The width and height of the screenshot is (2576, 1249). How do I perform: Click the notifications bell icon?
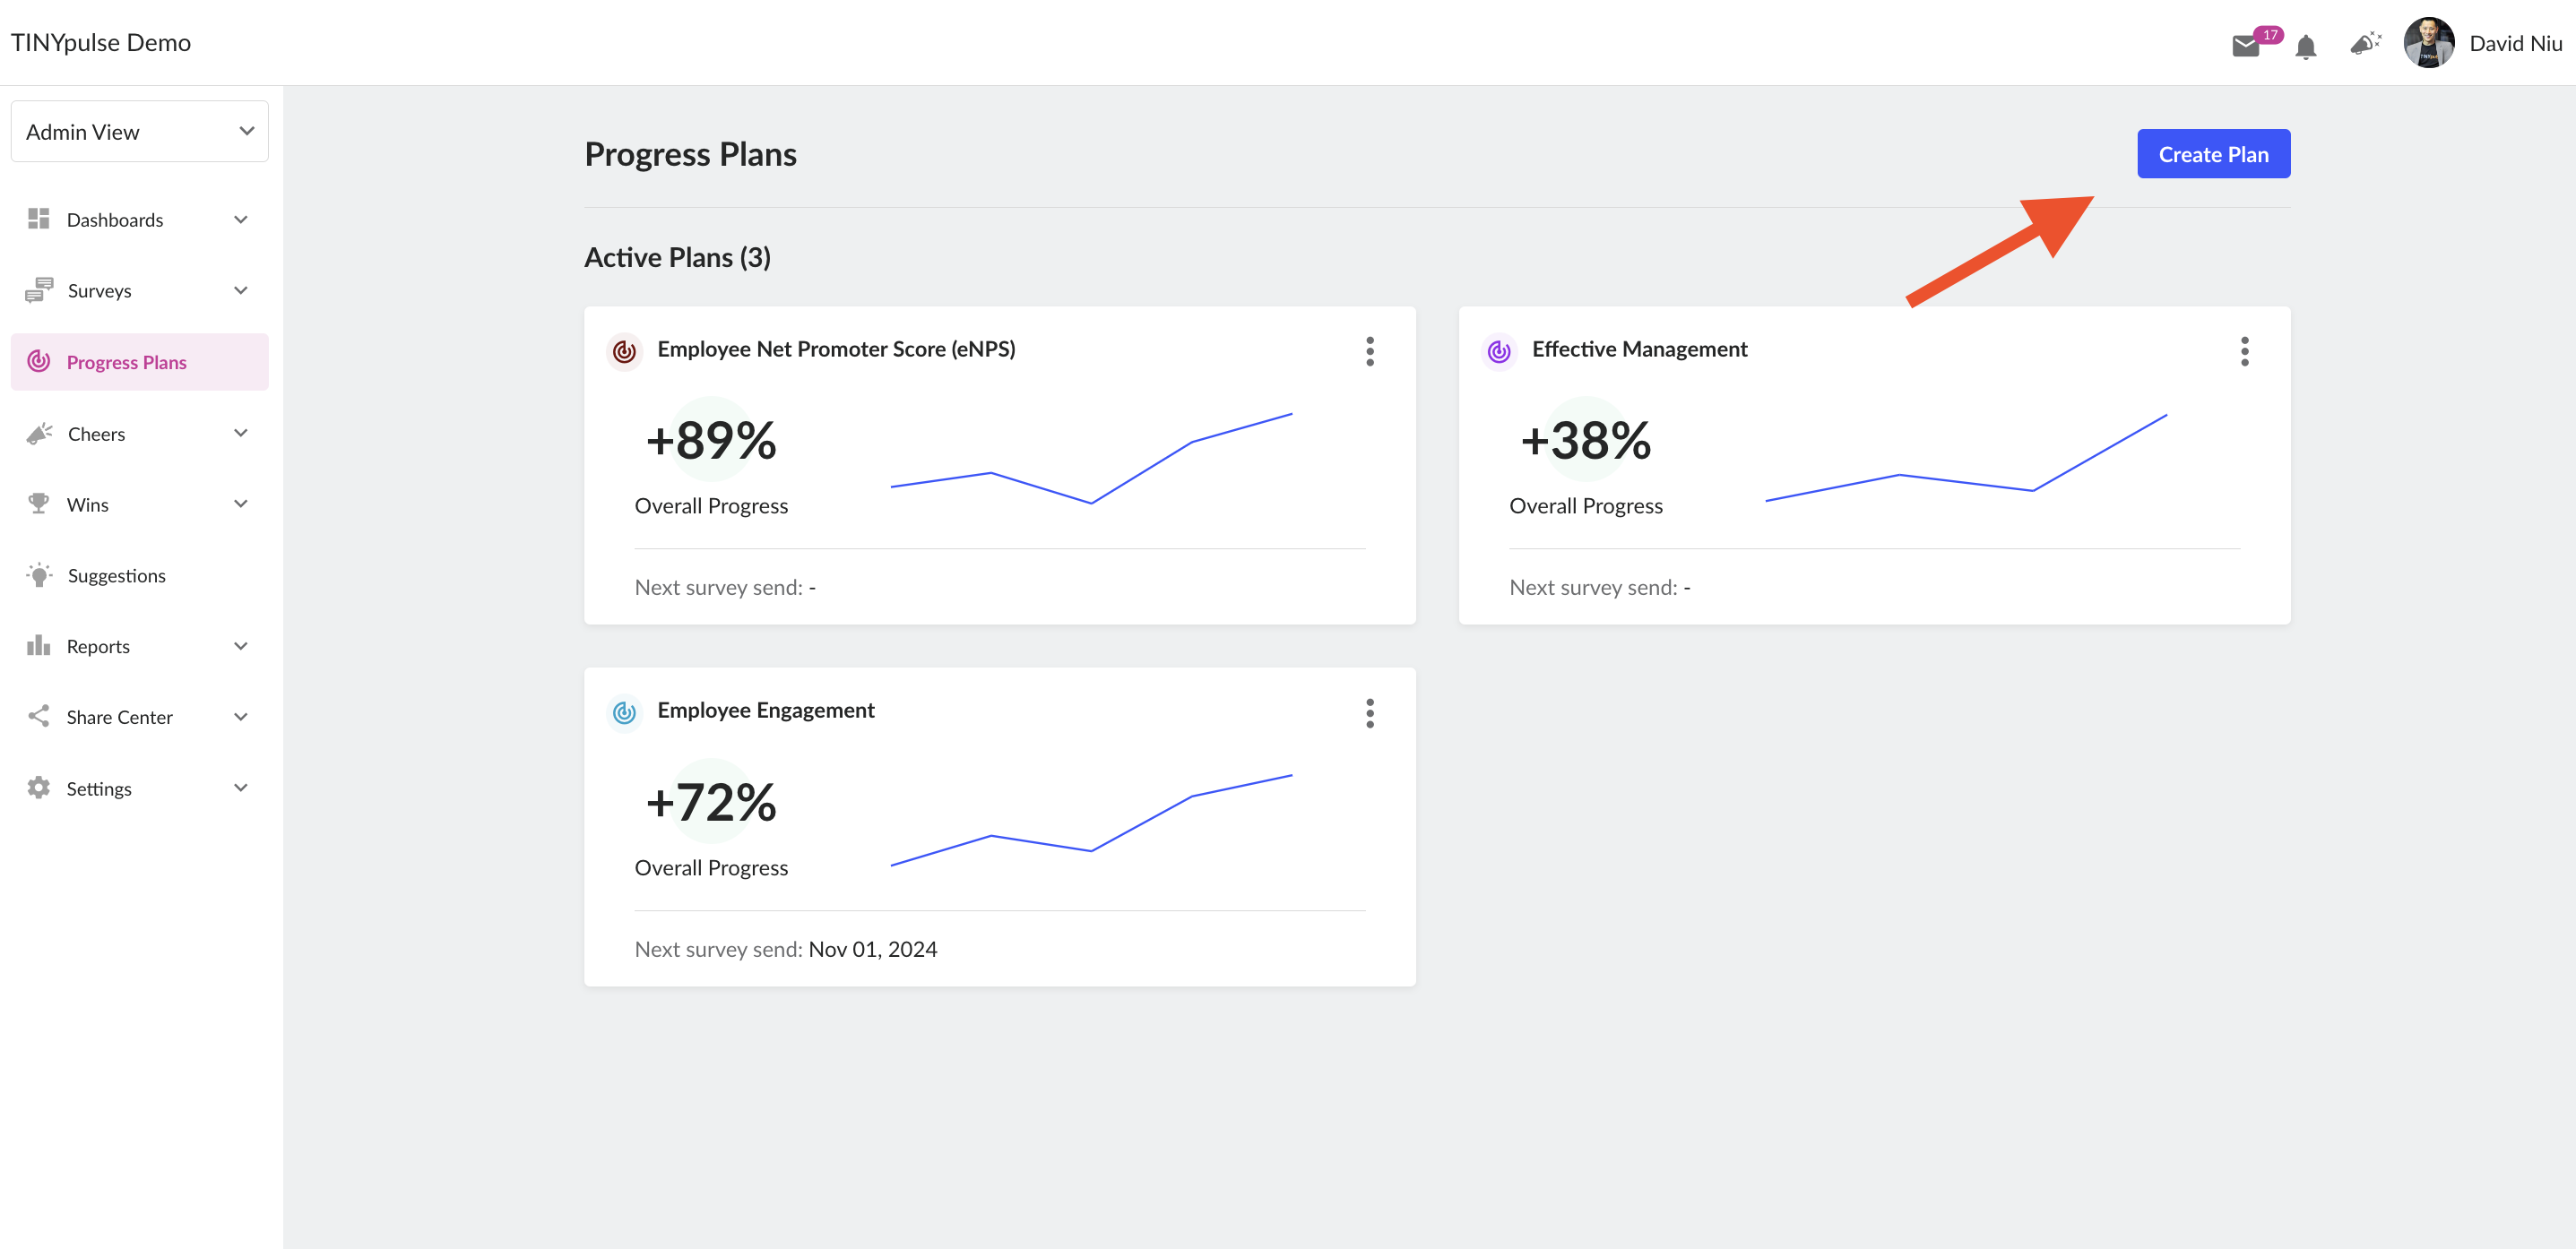click(x=2306, y=46)
